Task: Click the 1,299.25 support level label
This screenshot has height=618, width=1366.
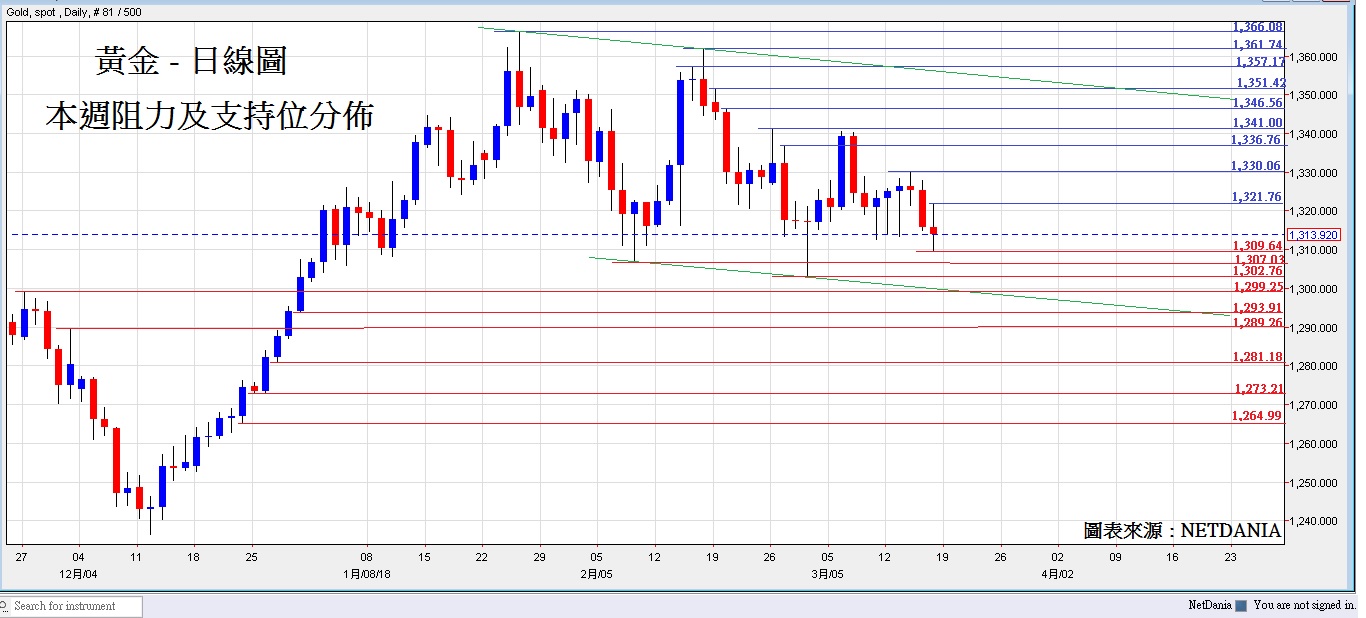Action: (x=1257, y=286)
